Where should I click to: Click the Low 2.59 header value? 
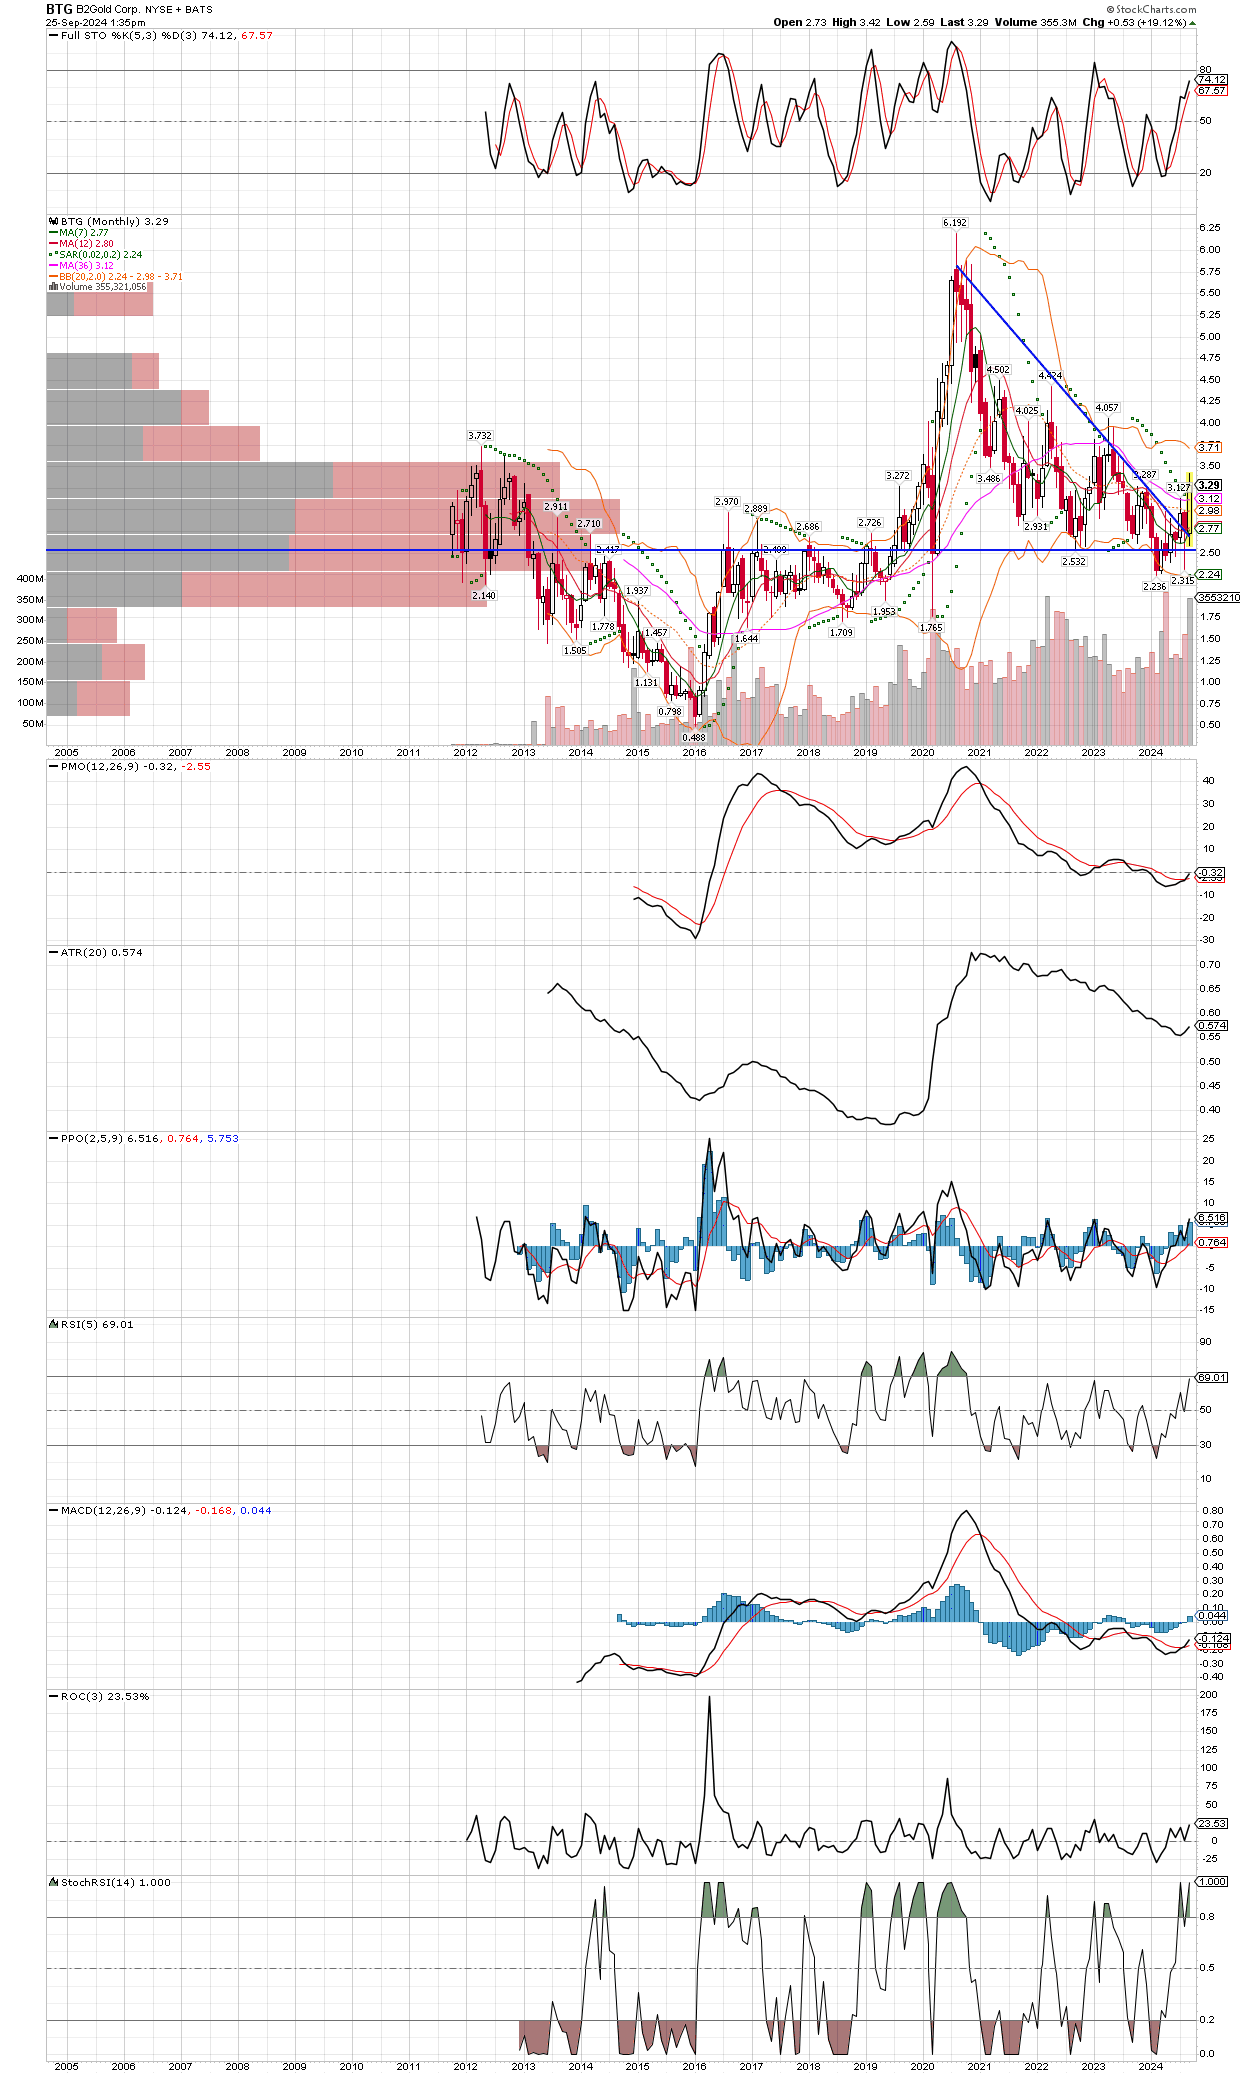910,22
